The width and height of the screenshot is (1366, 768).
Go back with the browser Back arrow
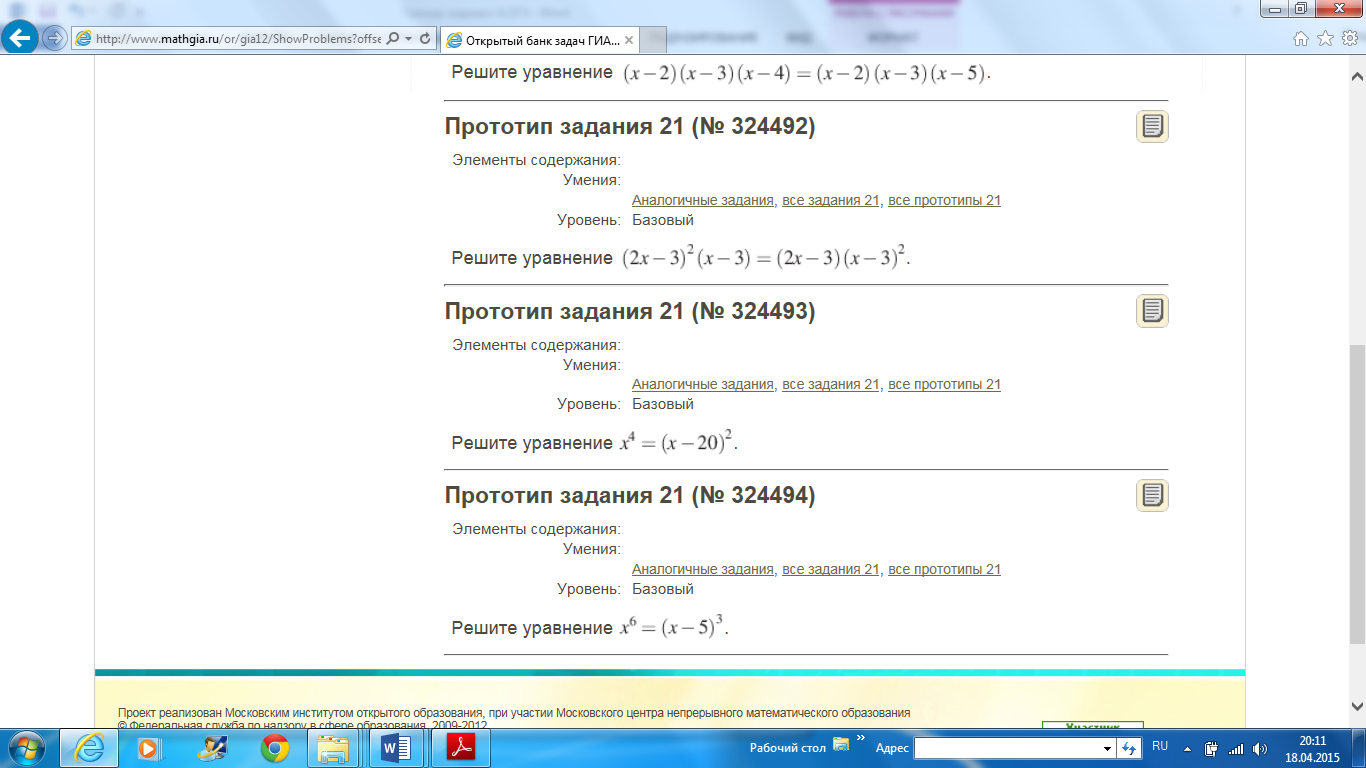19,39
